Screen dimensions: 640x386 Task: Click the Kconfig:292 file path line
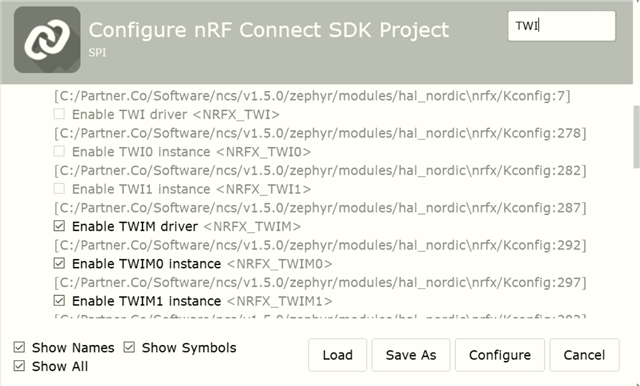(x=320, y=245)
